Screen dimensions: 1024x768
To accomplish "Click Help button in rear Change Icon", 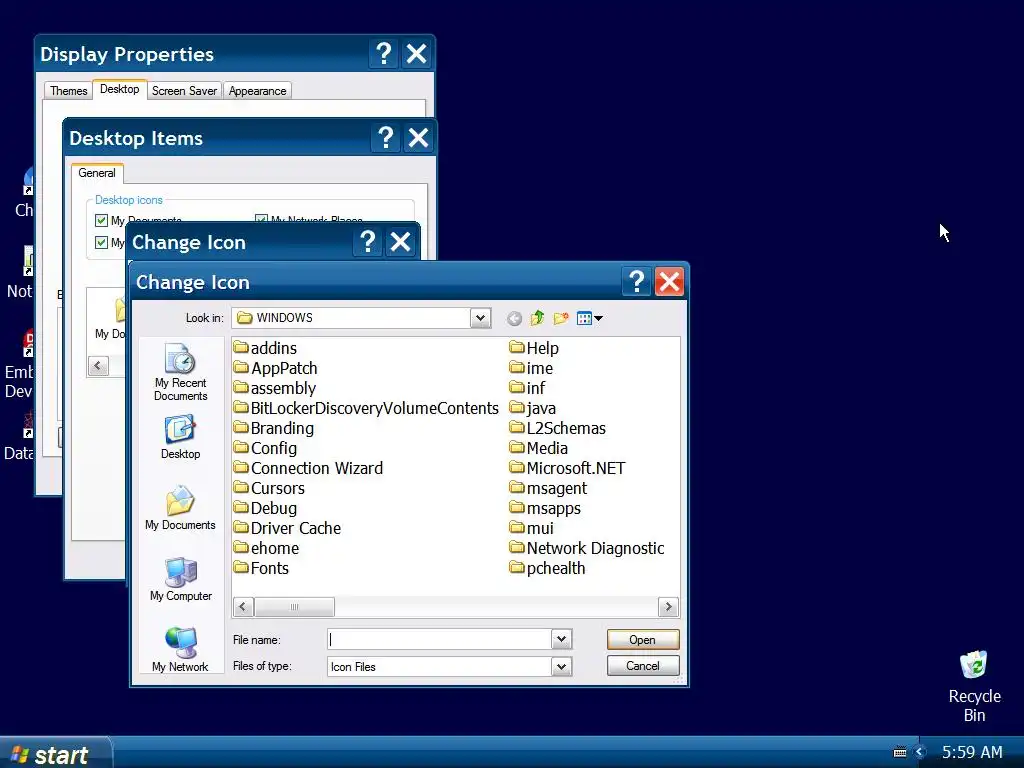I will click(368, 242).
